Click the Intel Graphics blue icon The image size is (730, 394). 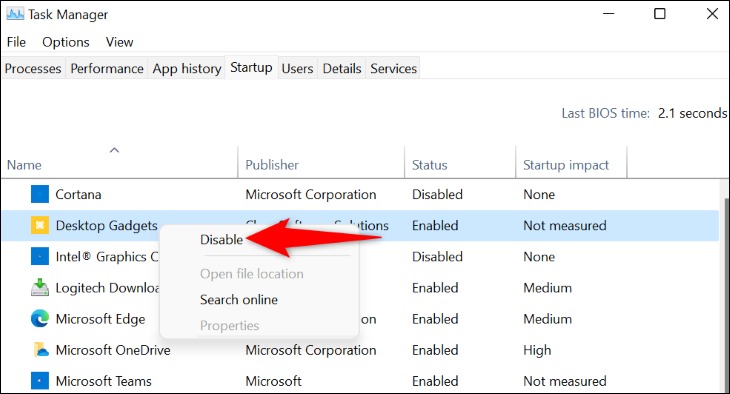(x=40, y=257)
